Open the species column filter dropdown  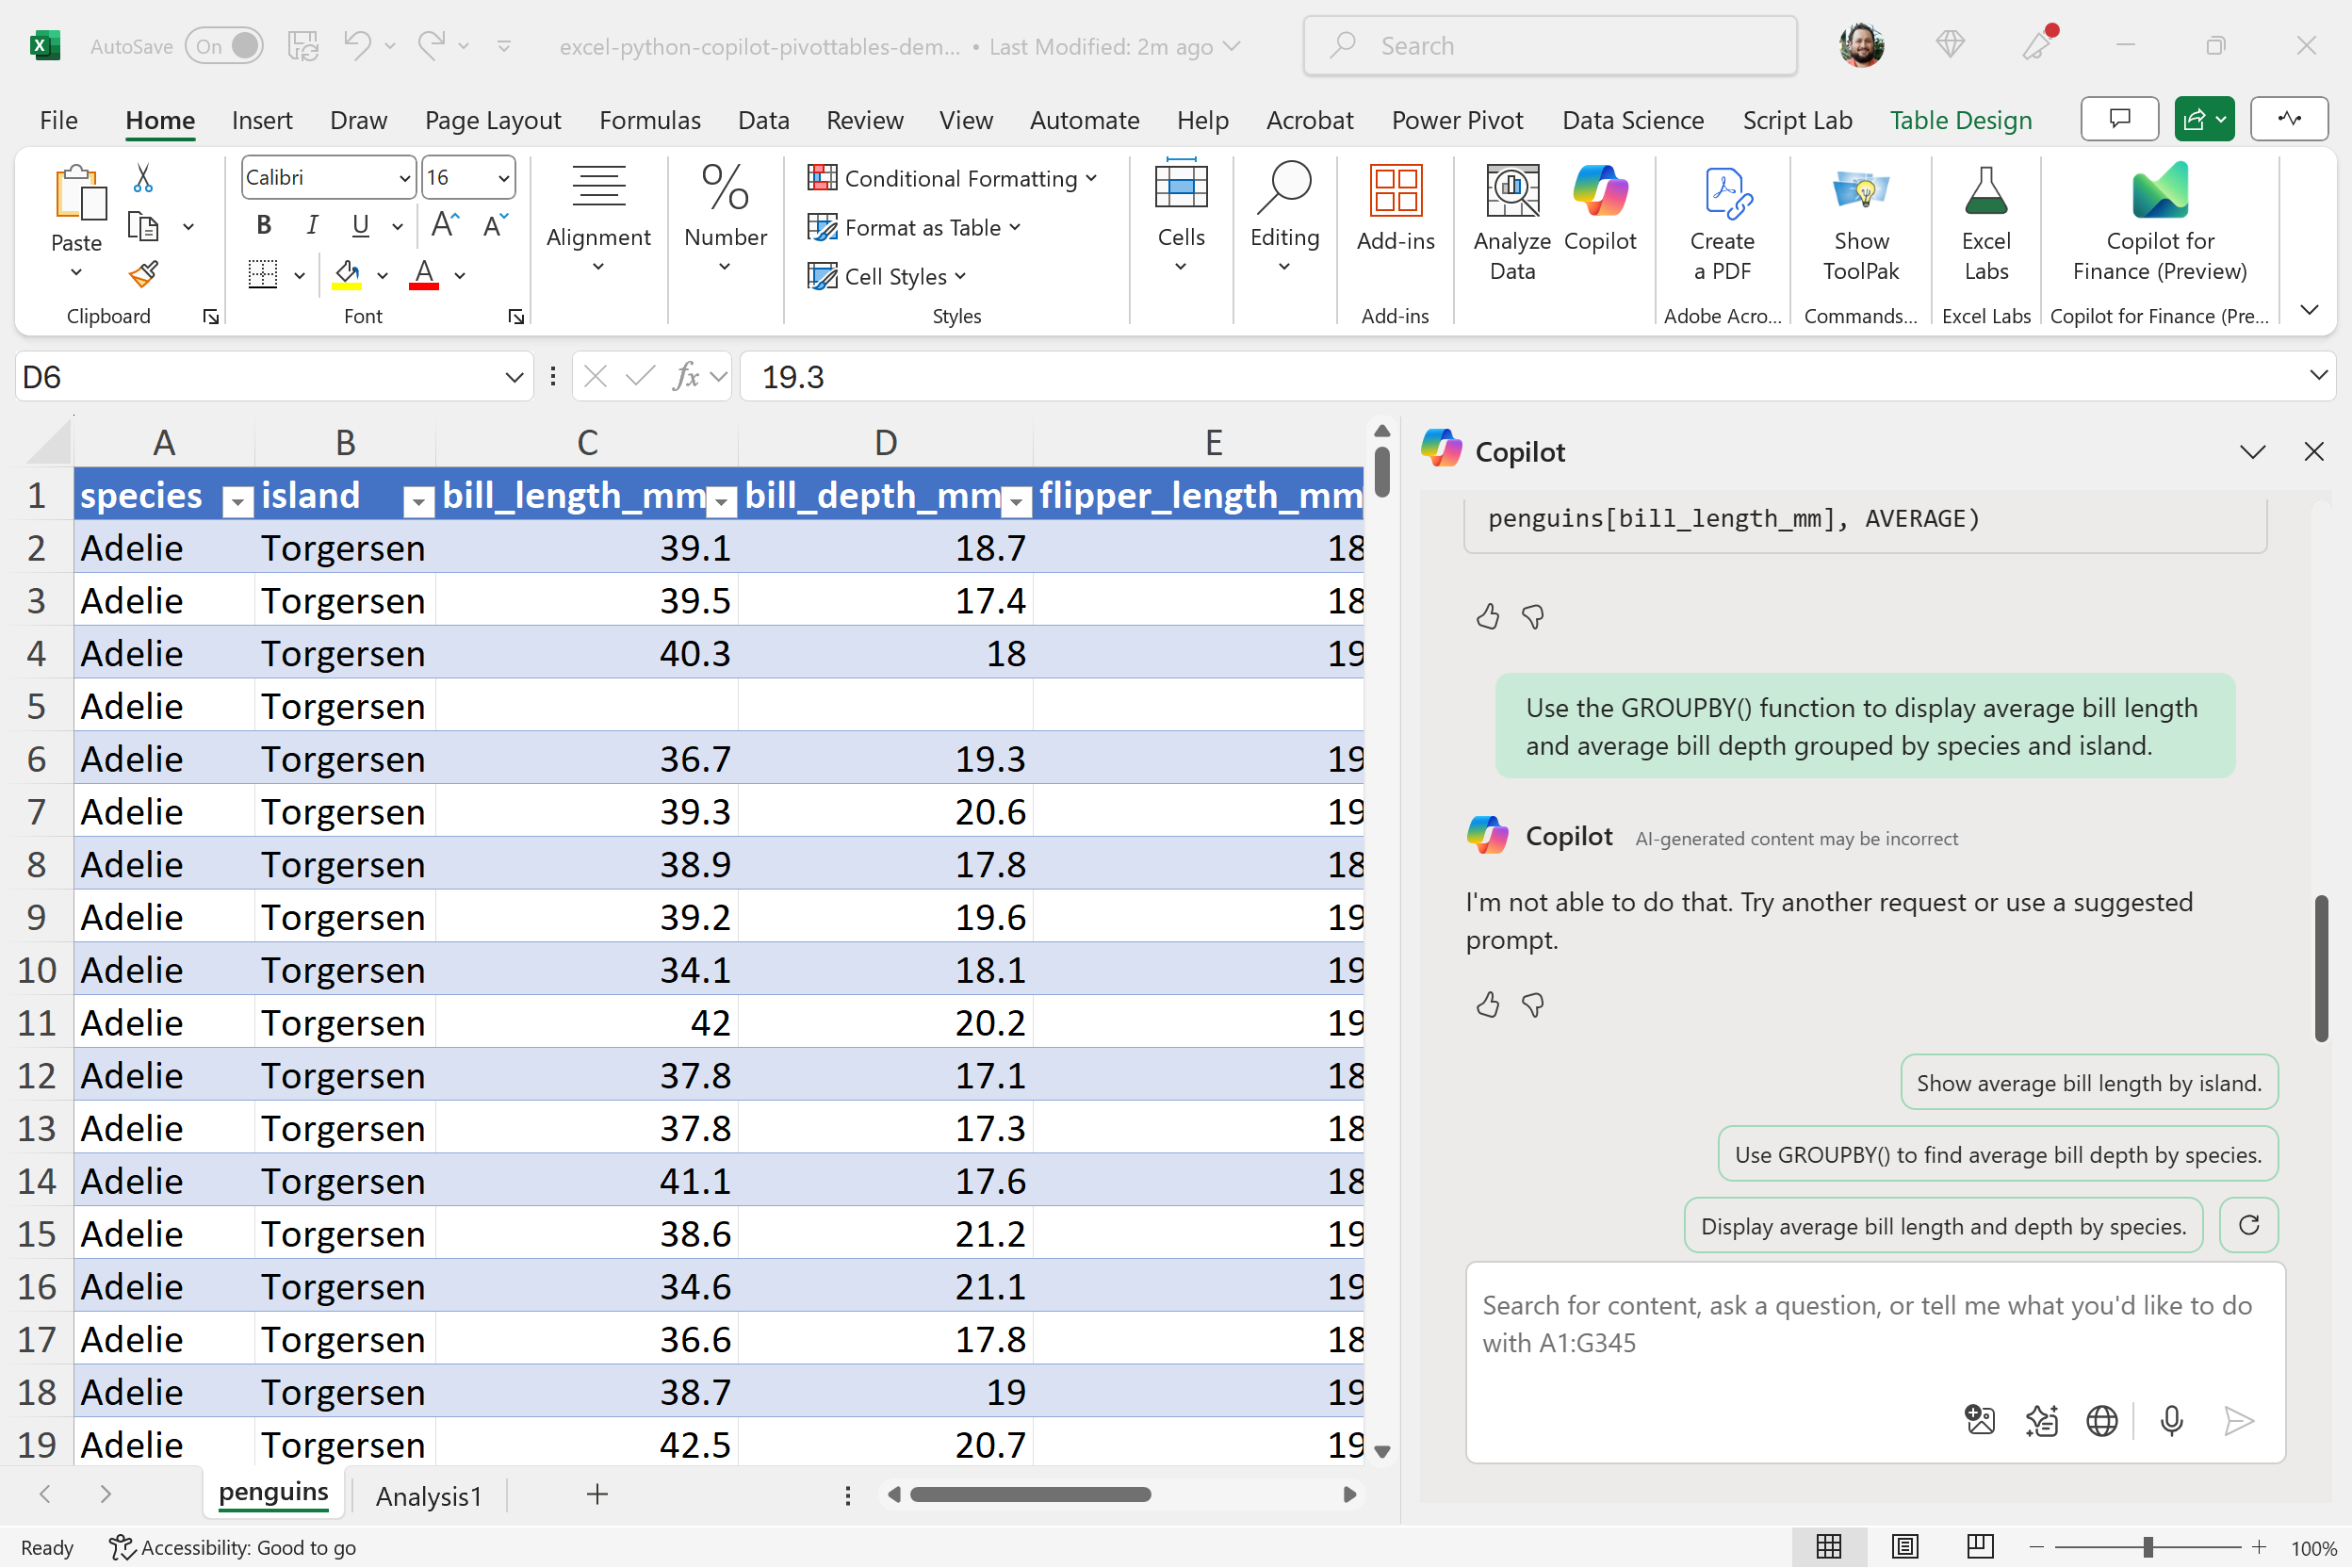(x=237, y=501)
